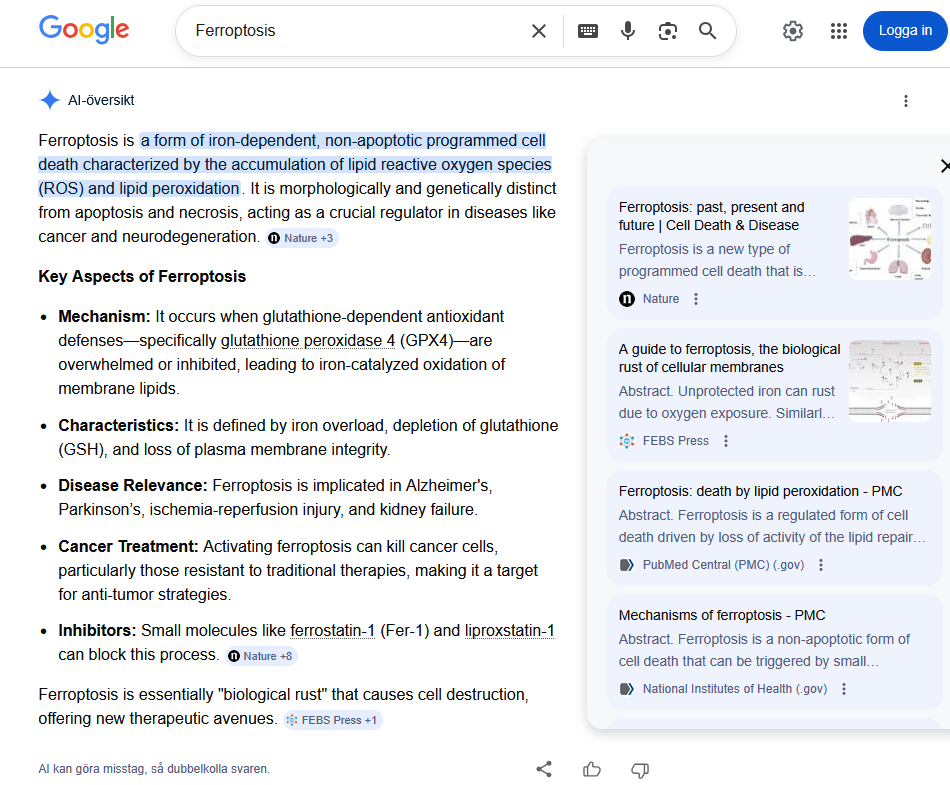Open more options next to FEBS Press source
This screenshot has height=785, width=950.
point(726,441)
